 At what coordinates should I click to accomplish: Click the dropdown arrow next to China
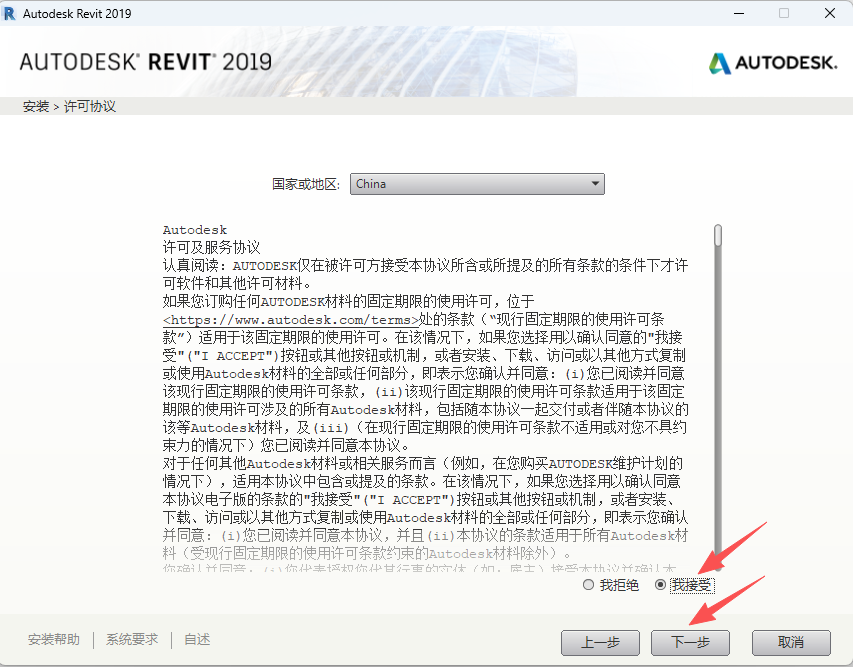tap(596, 183)
